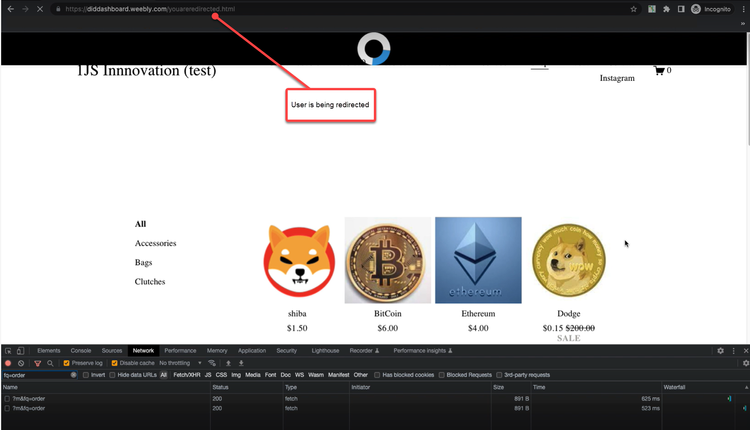This screenshot has width=750, height=430.
Task: Open the Performance tab
Action: tap(180, 351)
